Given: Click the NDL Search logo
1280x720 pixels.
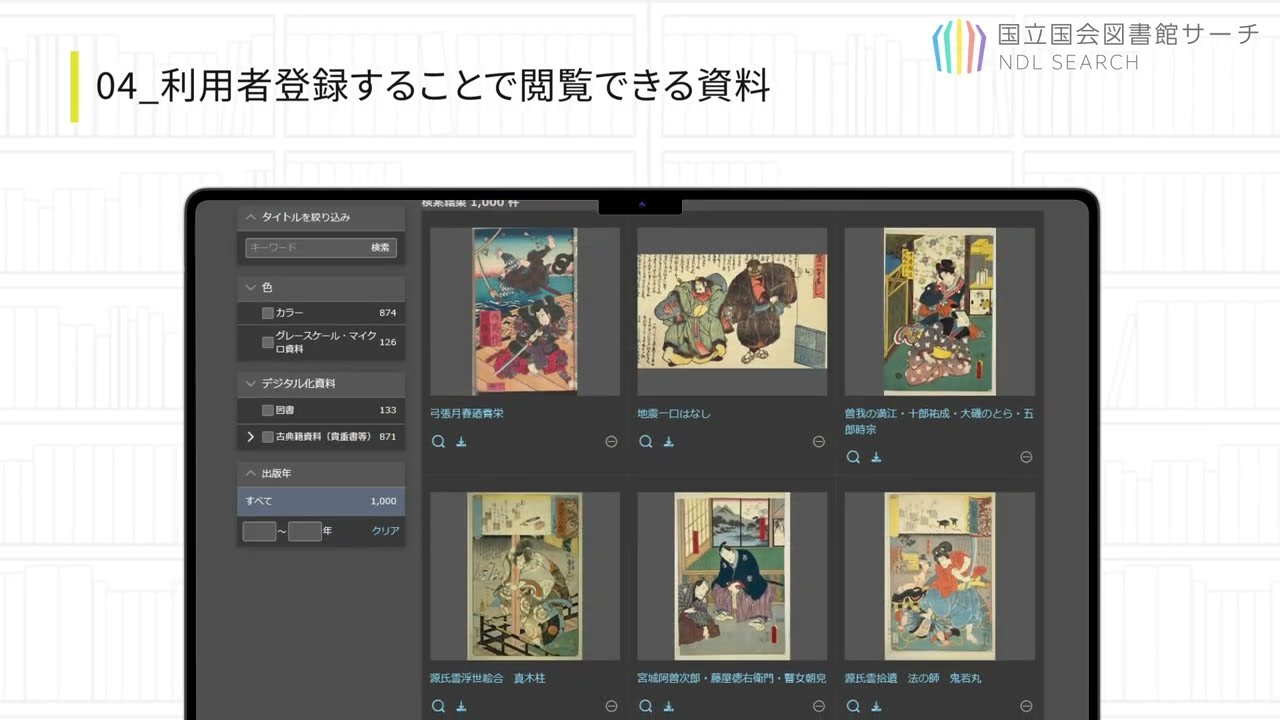Looking at the screenshot, I should [x=1096, y=46].
